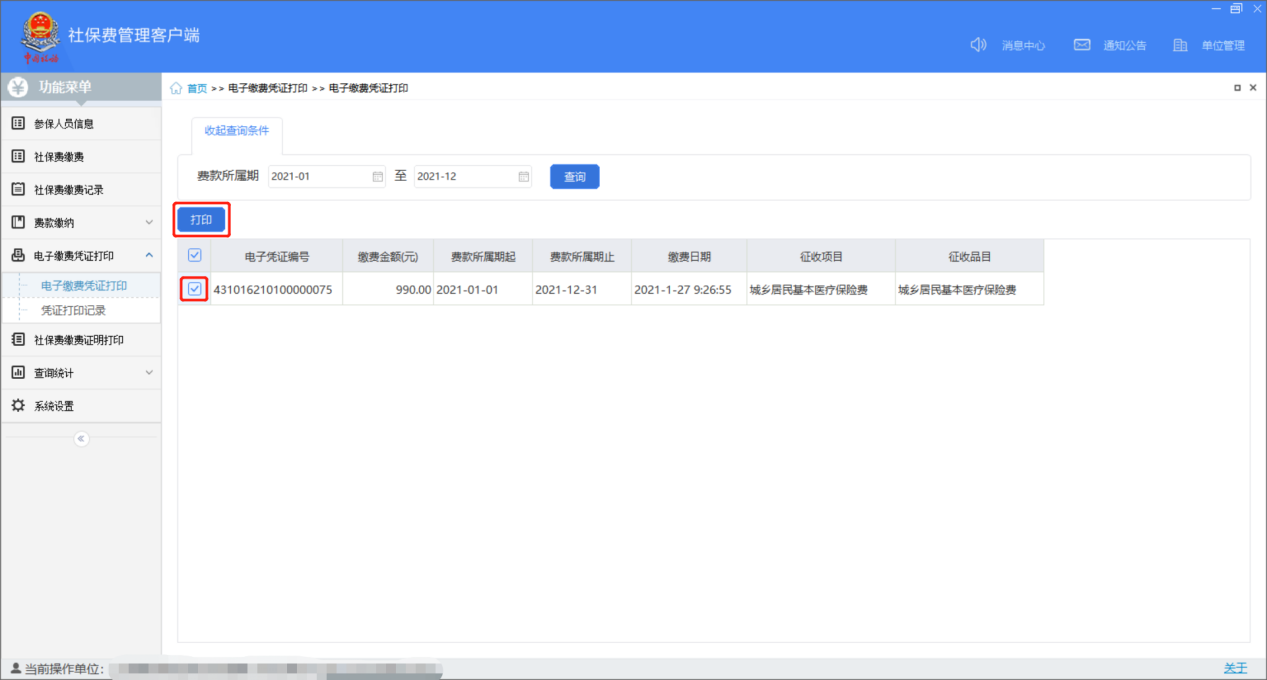Screen dimensions: 1267x680
Task: Click the 通知公告 envelope icon
Action: point(1081,45)
